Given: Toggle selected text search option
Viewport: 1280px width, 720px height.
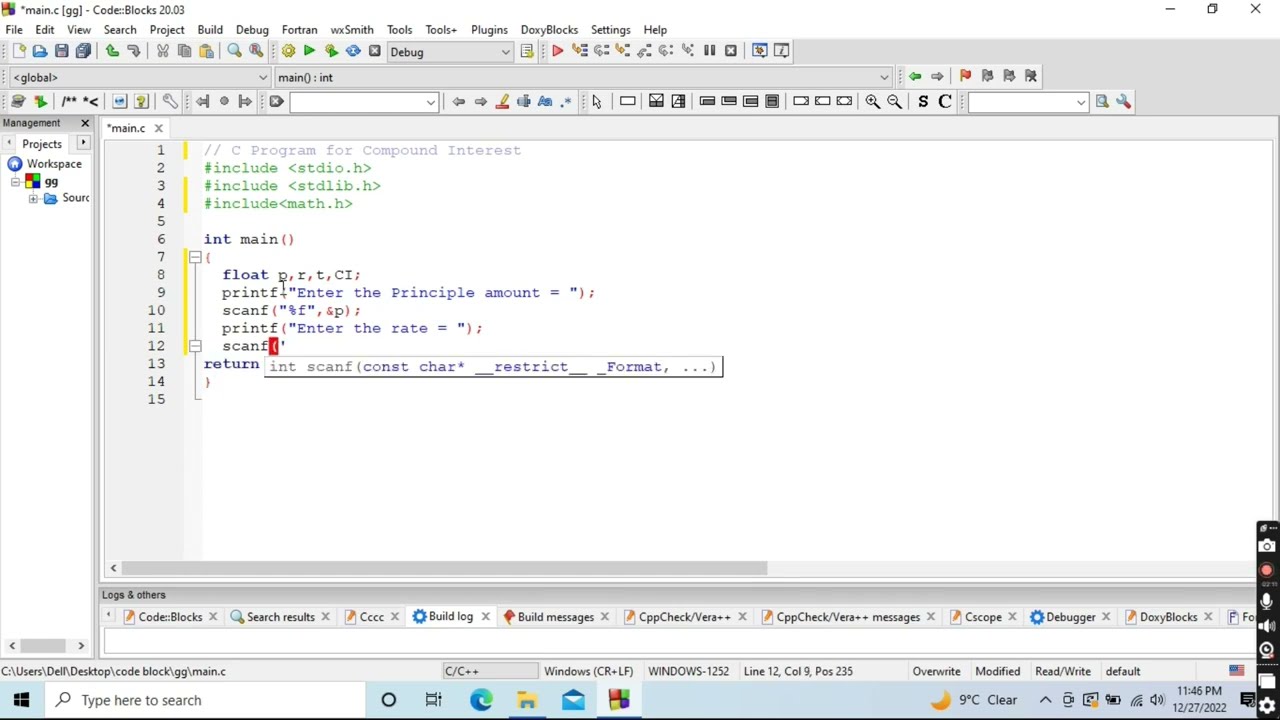Looking at the screenshot, I should point(523,101).
